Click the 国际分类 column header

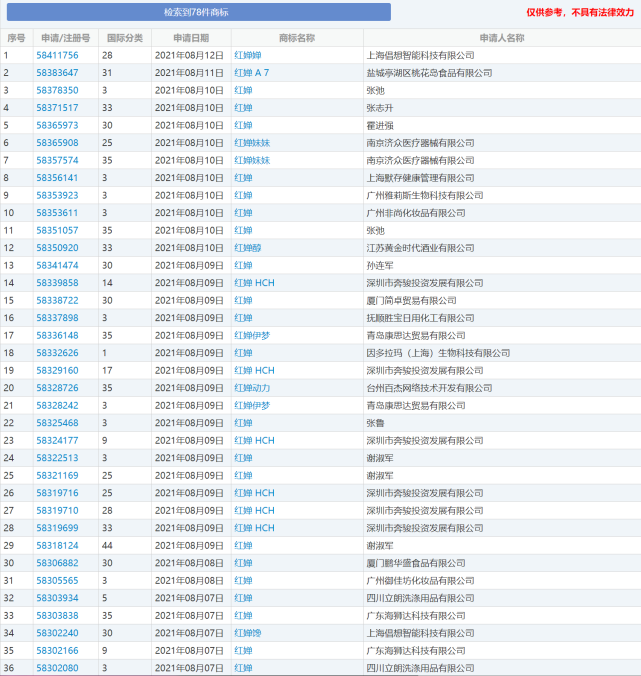125,38
